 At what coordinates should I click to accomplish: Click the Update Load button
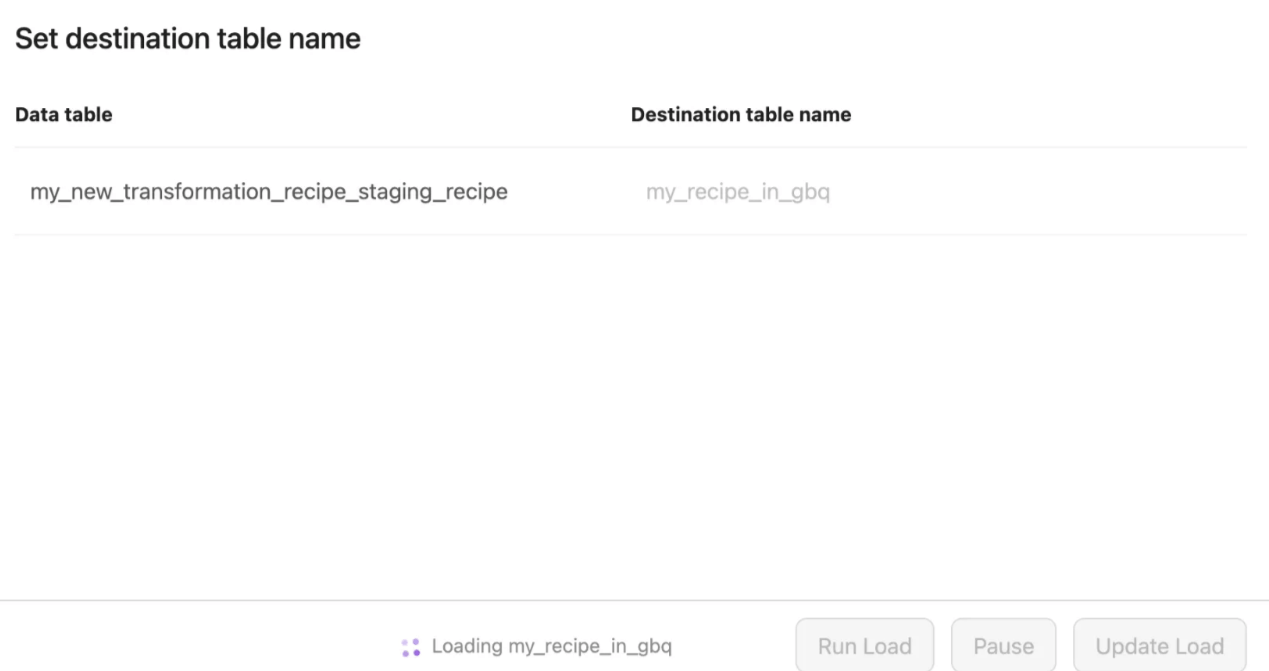[1159, 646]
